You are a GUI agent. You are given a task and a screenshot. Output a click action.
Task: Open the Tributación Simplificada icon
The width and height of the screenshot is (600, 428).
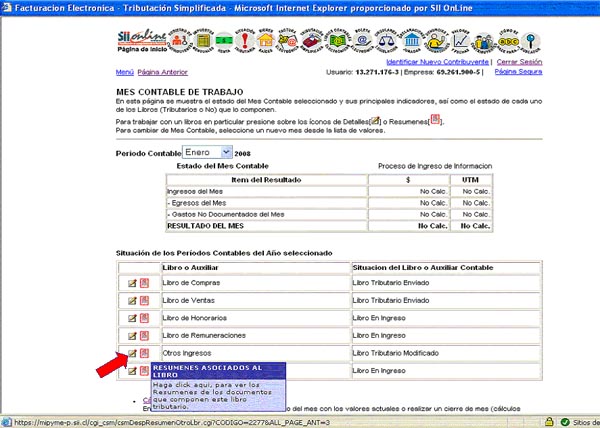[x=312, y=41]
